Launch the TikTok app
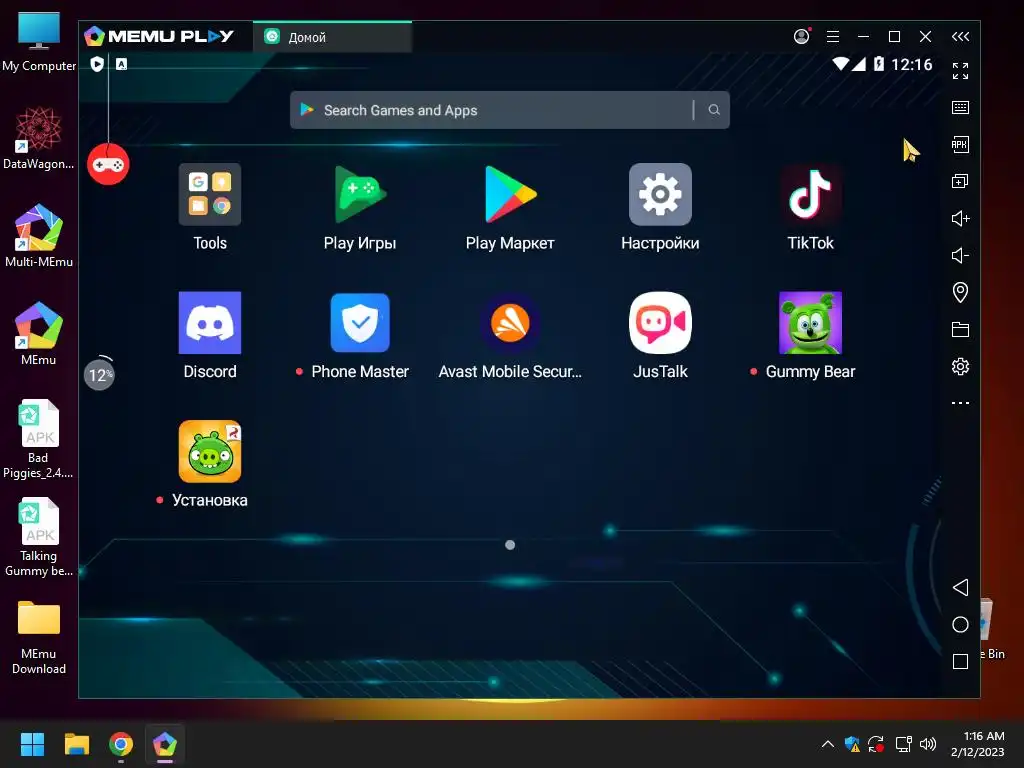 [810, 195]
